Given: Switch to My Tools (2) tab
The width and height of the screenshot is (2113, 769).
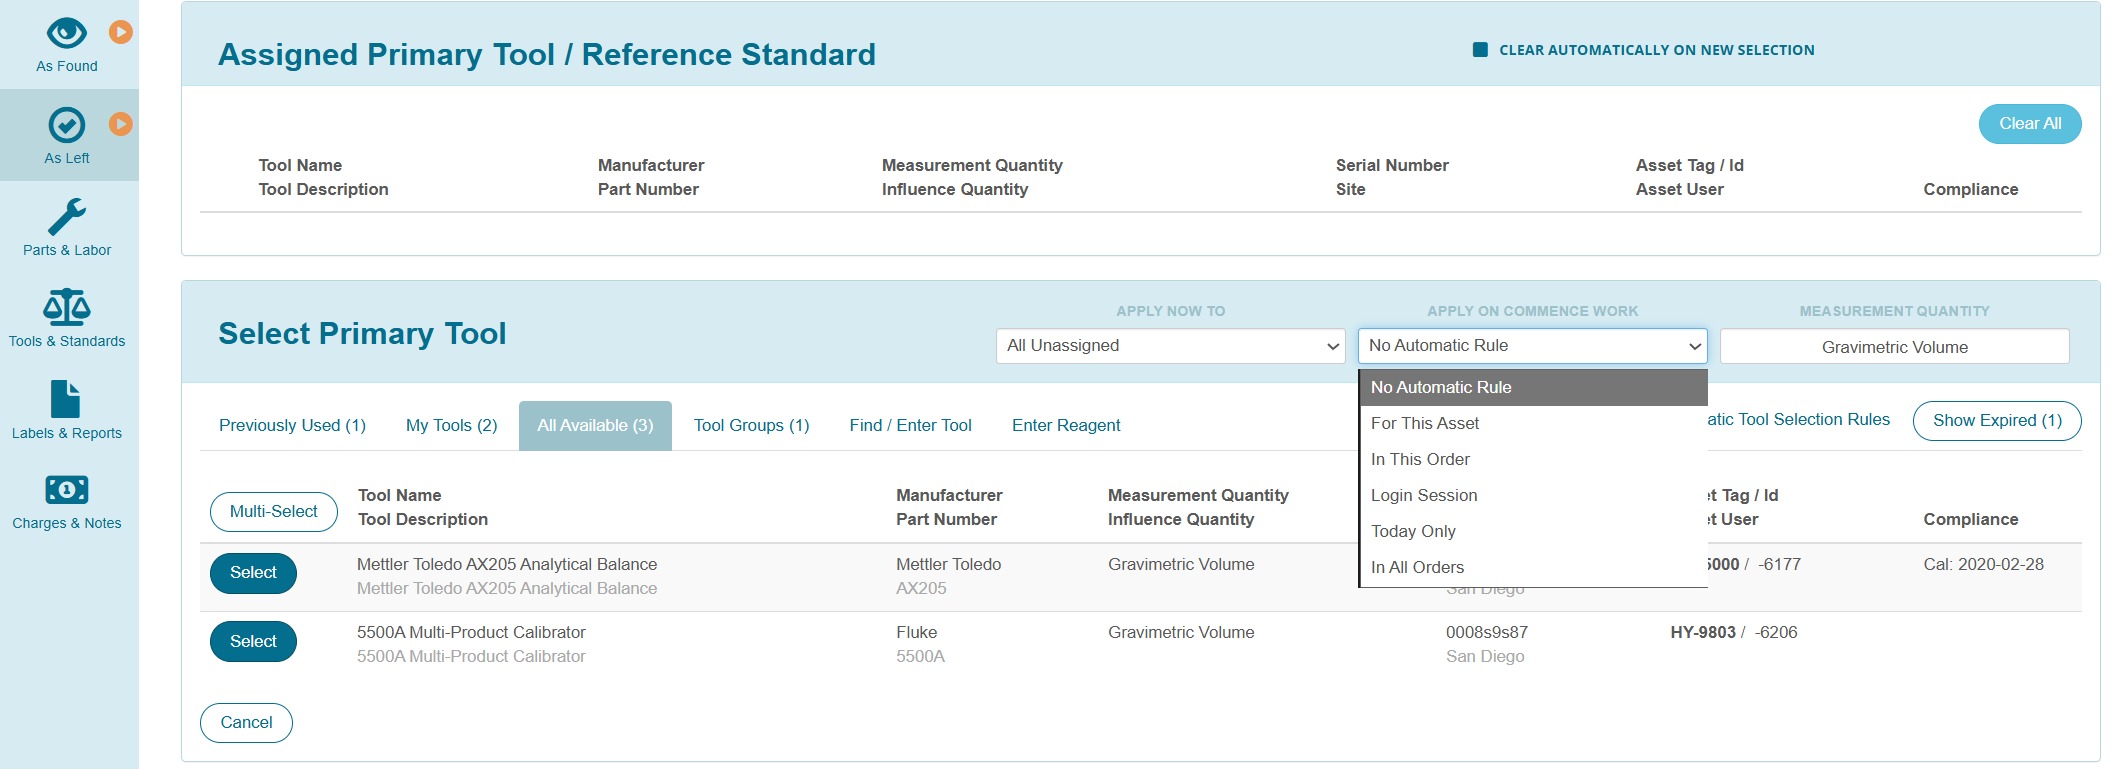Looking at the screenshot, I should point(451,426).
